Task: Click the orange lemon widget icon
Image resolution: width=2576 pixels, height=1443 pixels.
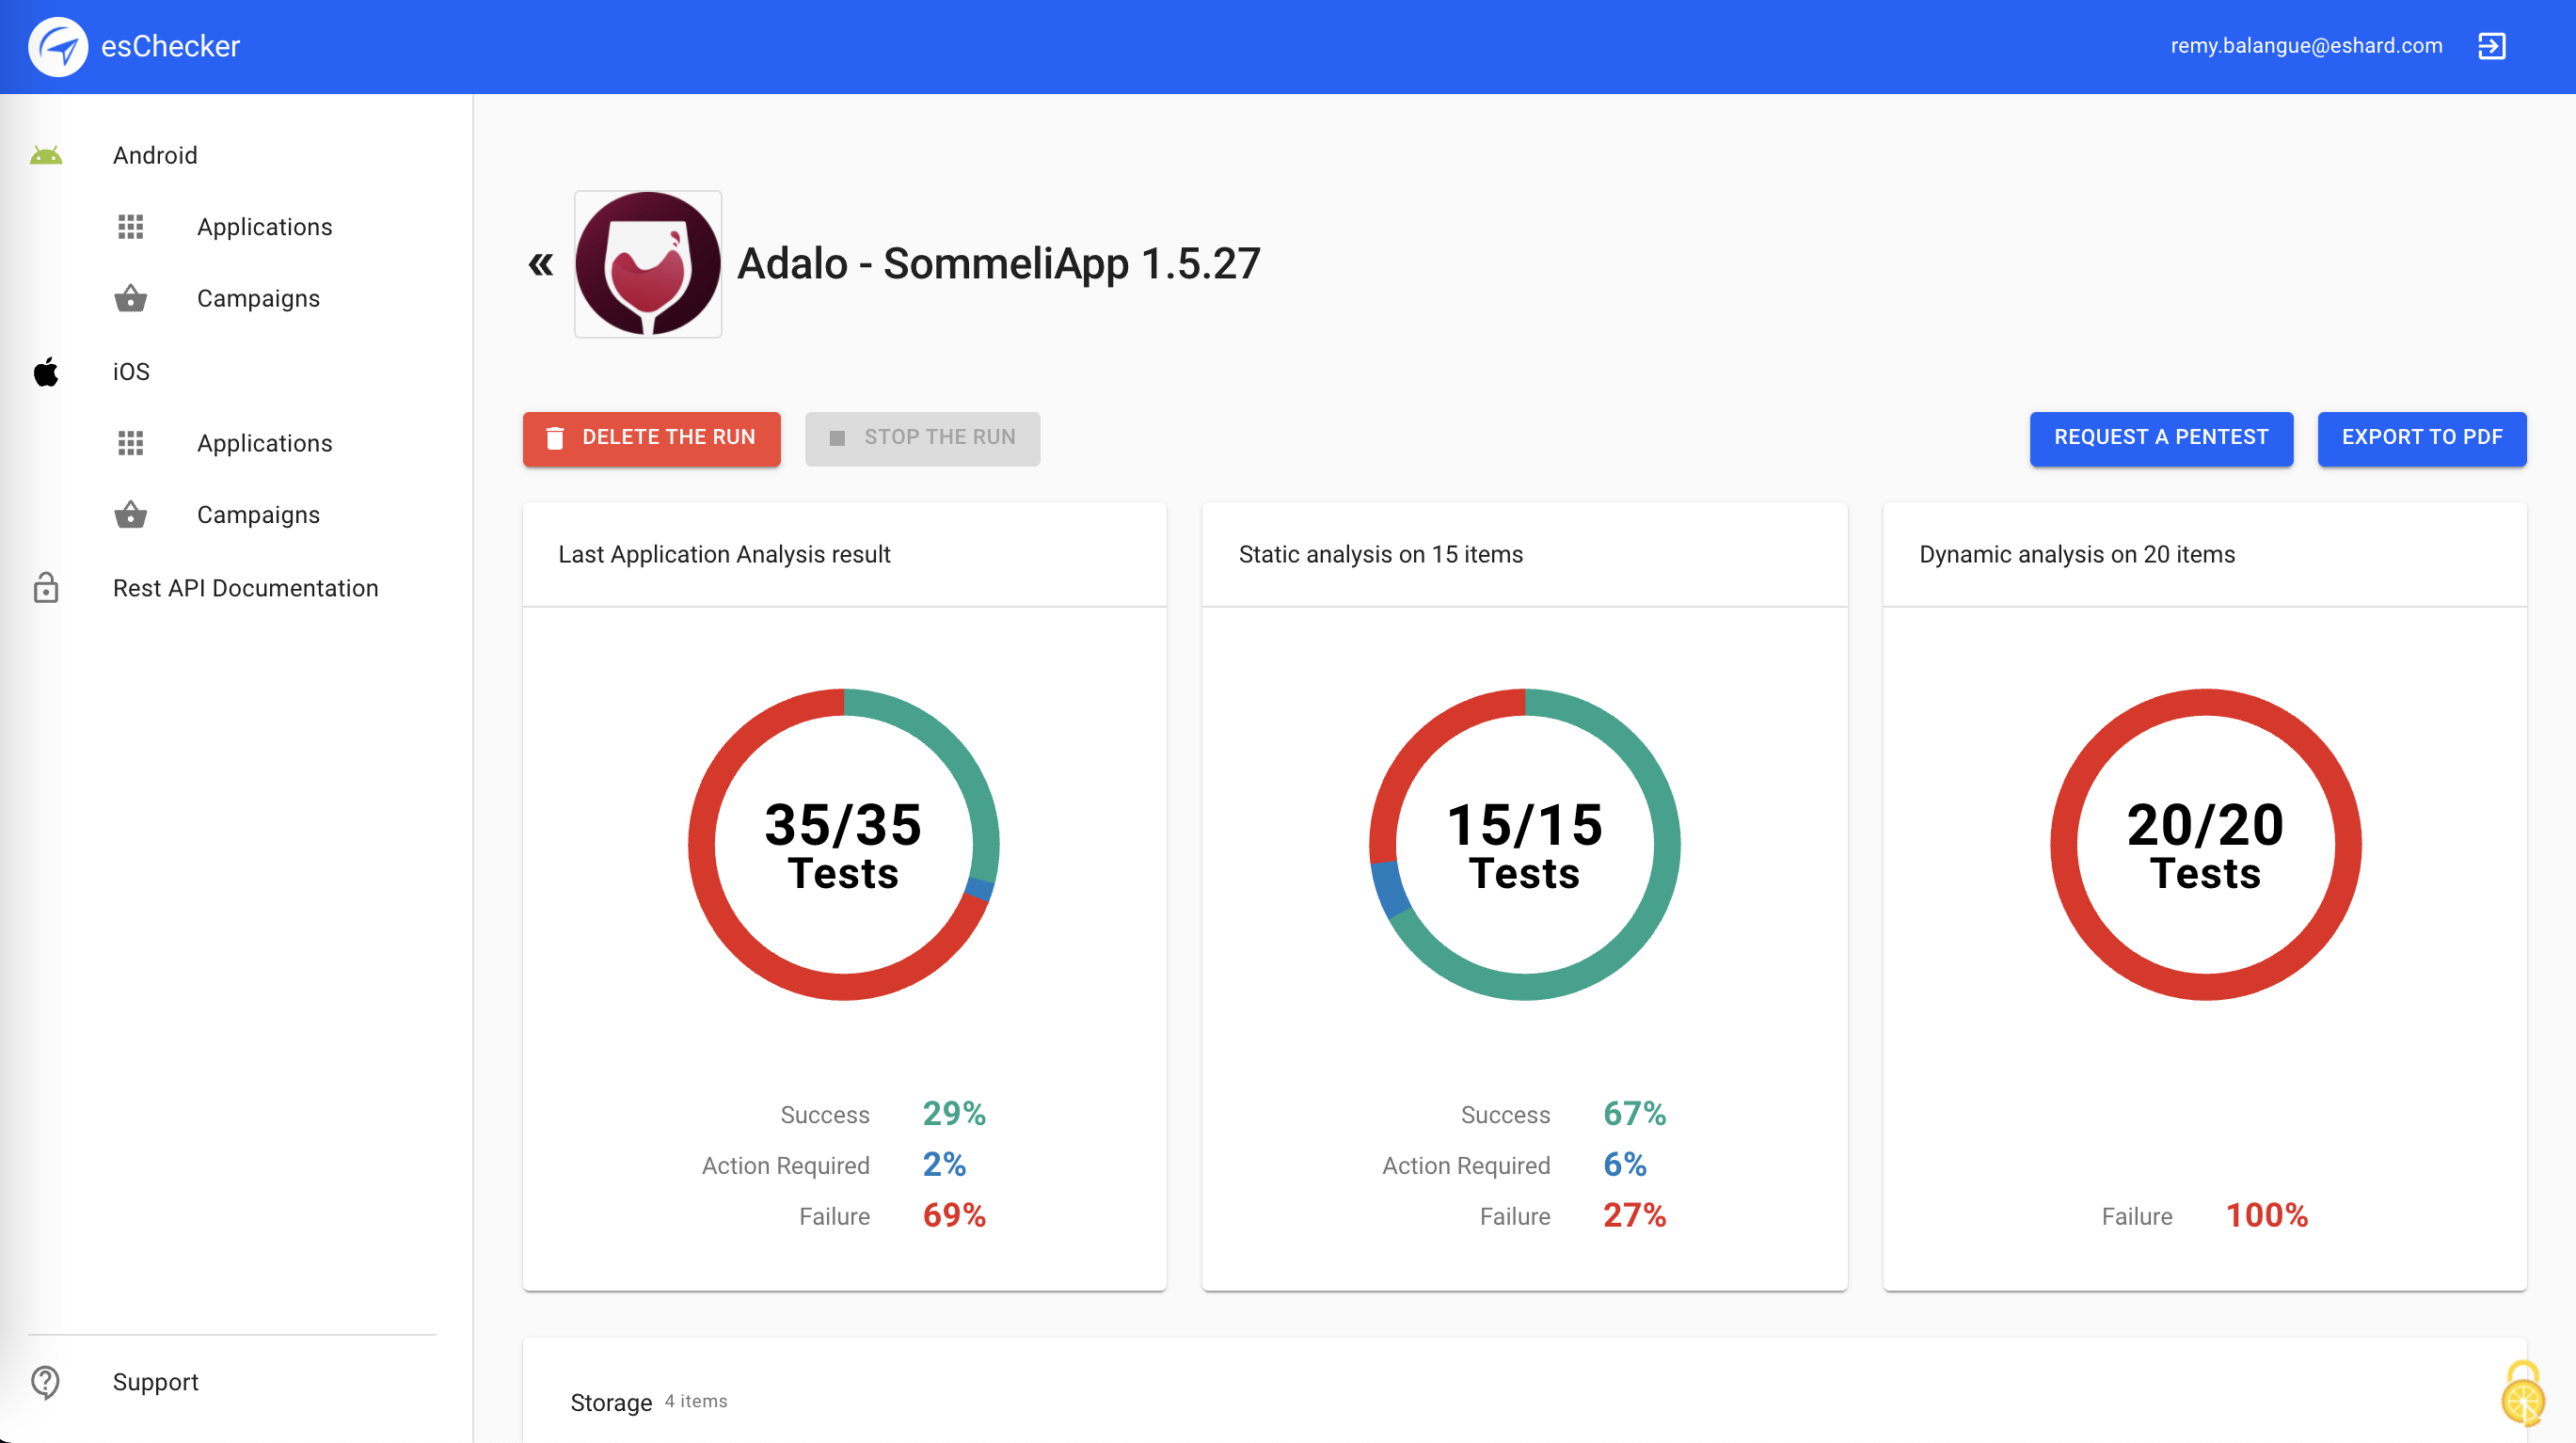Action: coord(2523,1394)
